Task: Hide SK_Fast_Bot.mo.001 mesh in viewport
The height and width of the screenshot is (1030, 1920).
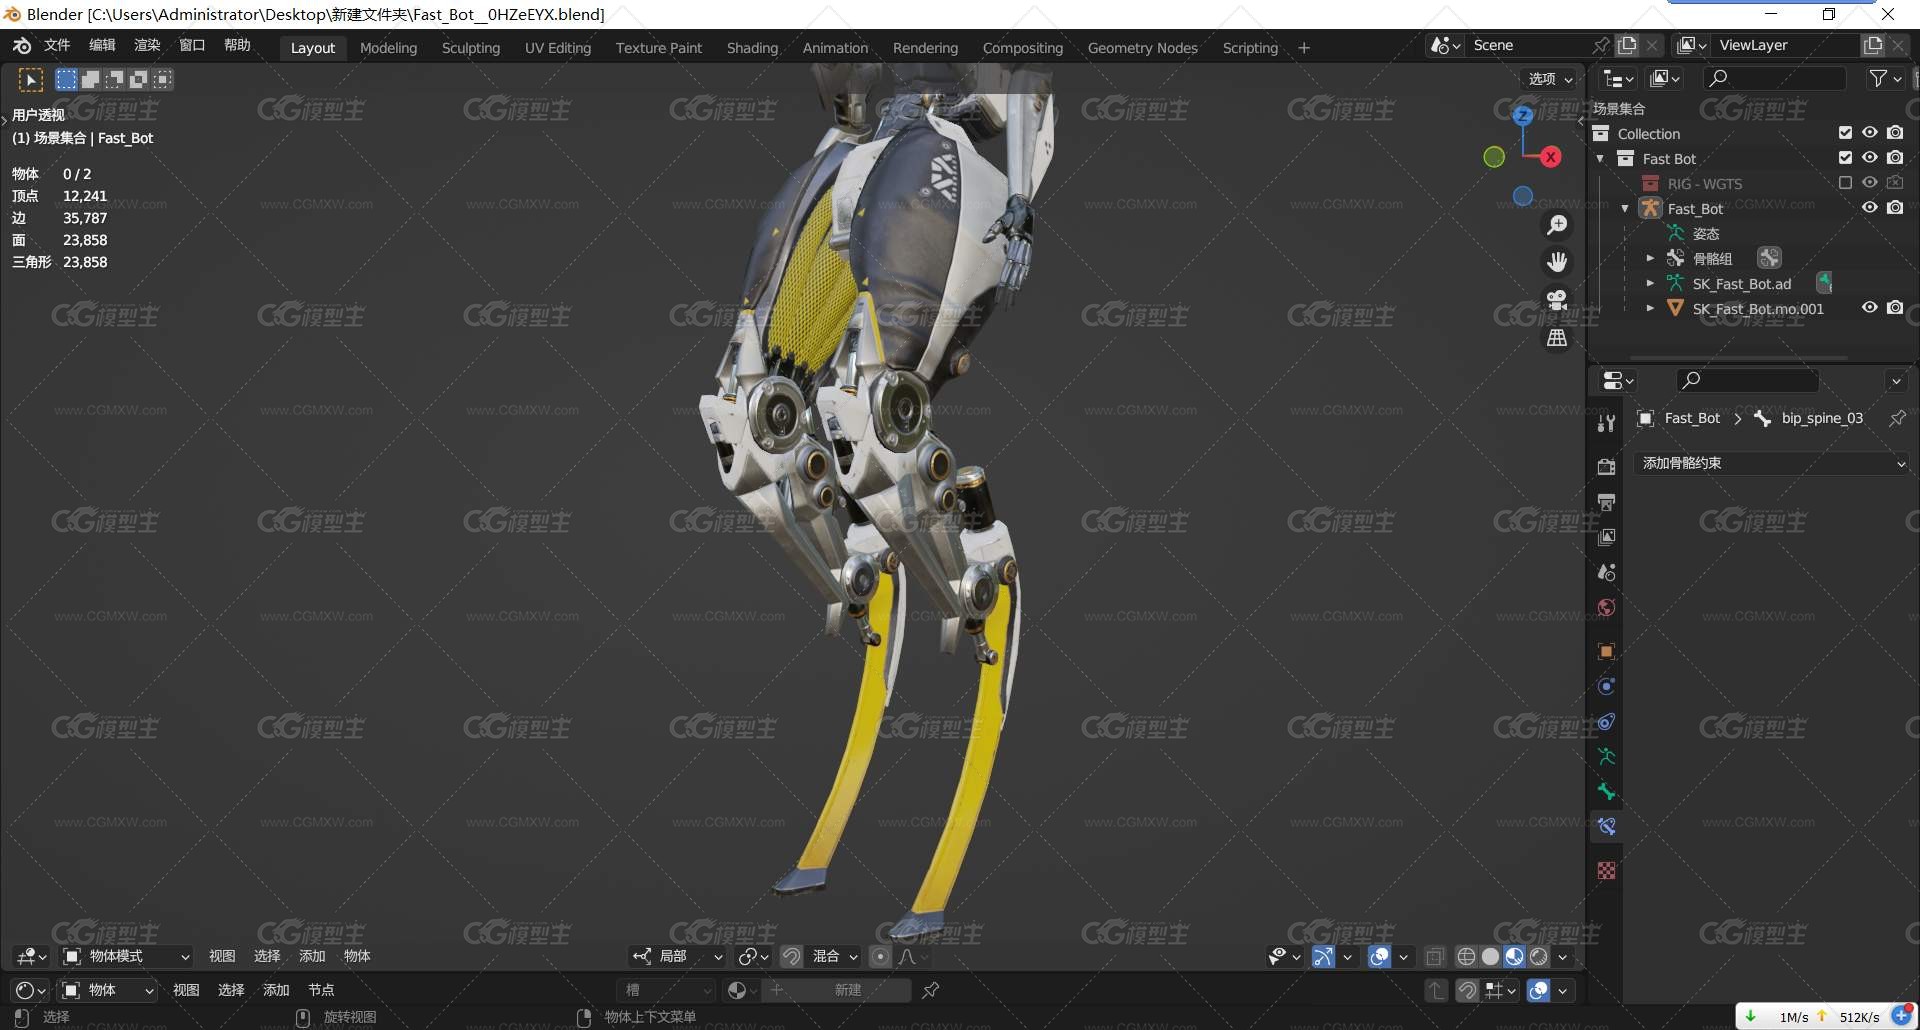Action: tap(1869, 308)
